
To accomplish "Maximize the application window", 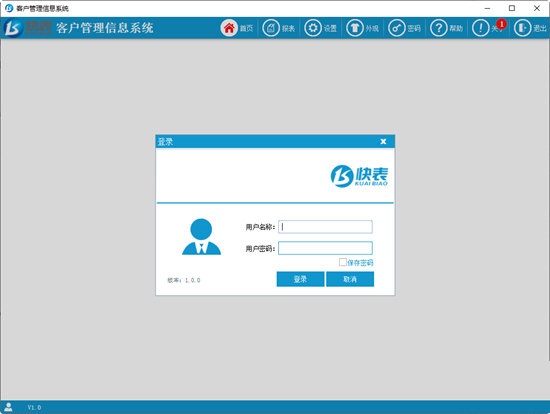I will coord(512,8).
